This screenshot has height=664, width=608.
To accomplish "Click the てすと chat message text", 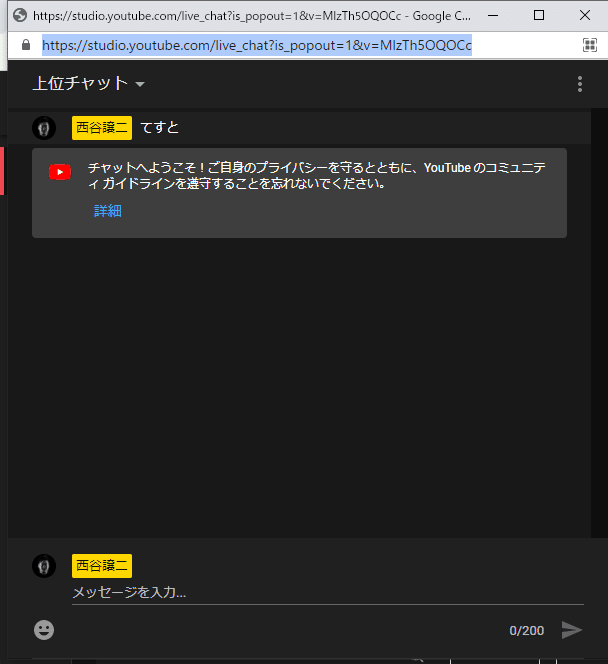I will coord(160,128).
